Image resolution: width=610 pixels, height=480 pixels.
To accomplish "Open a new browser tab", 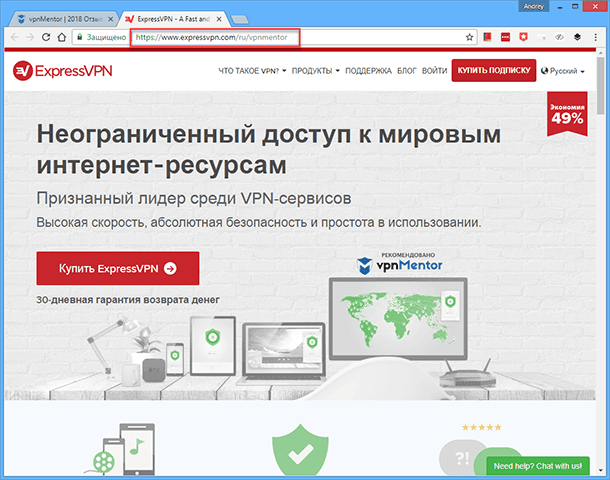I will (239, 19).
